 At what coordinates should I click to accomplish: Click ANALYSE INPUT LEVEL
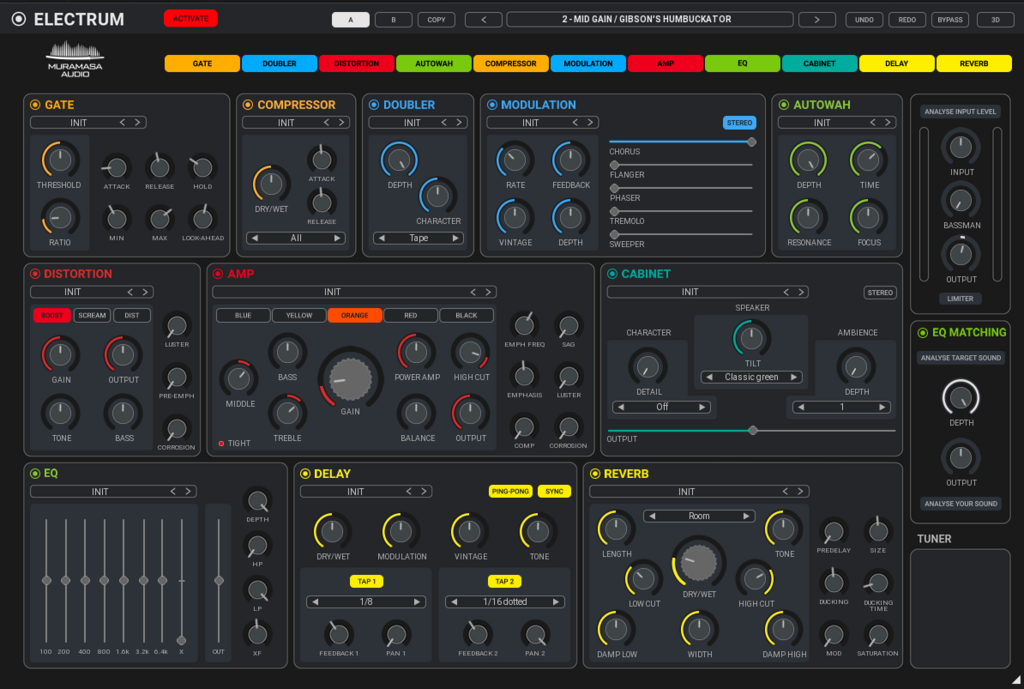pyautogui.click(x=960, y=112)
